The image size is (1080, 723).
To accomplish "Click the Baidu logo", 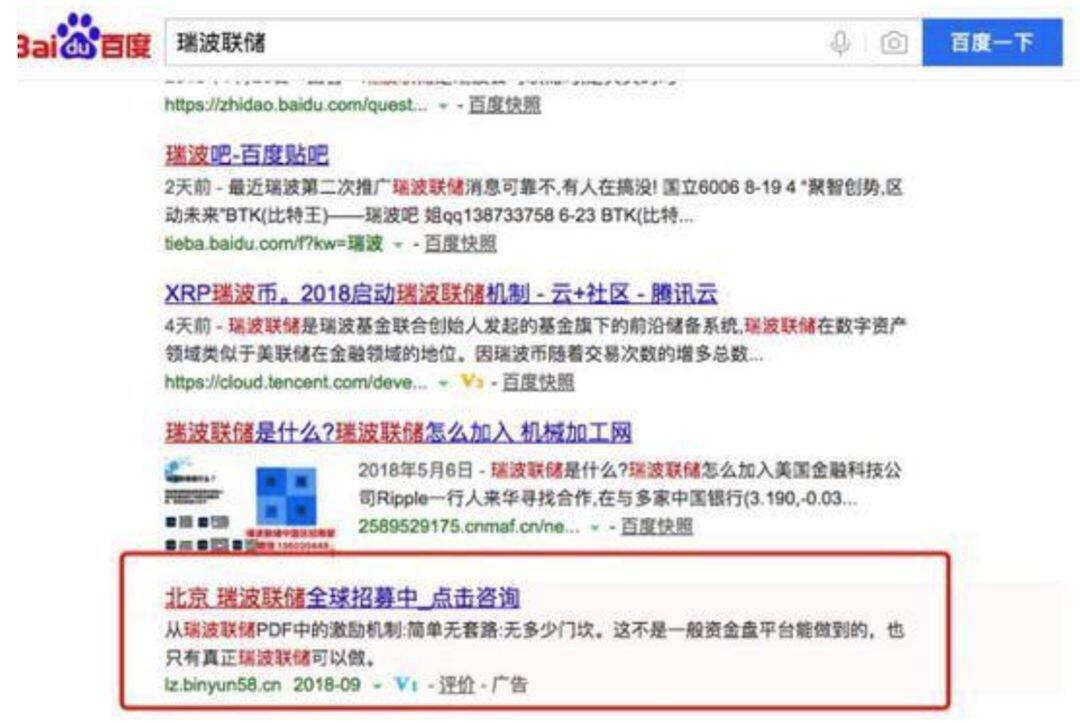I will click(x=84, y=38).
